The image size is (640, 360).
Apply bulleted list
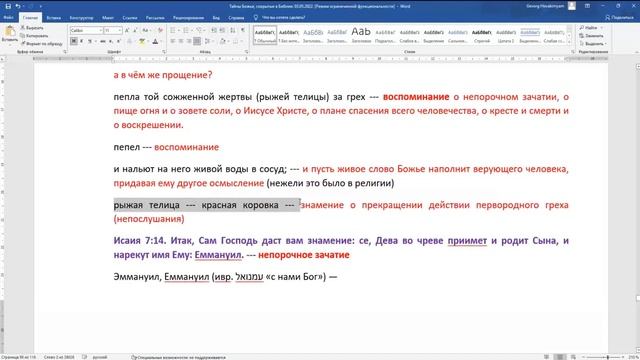174,30
